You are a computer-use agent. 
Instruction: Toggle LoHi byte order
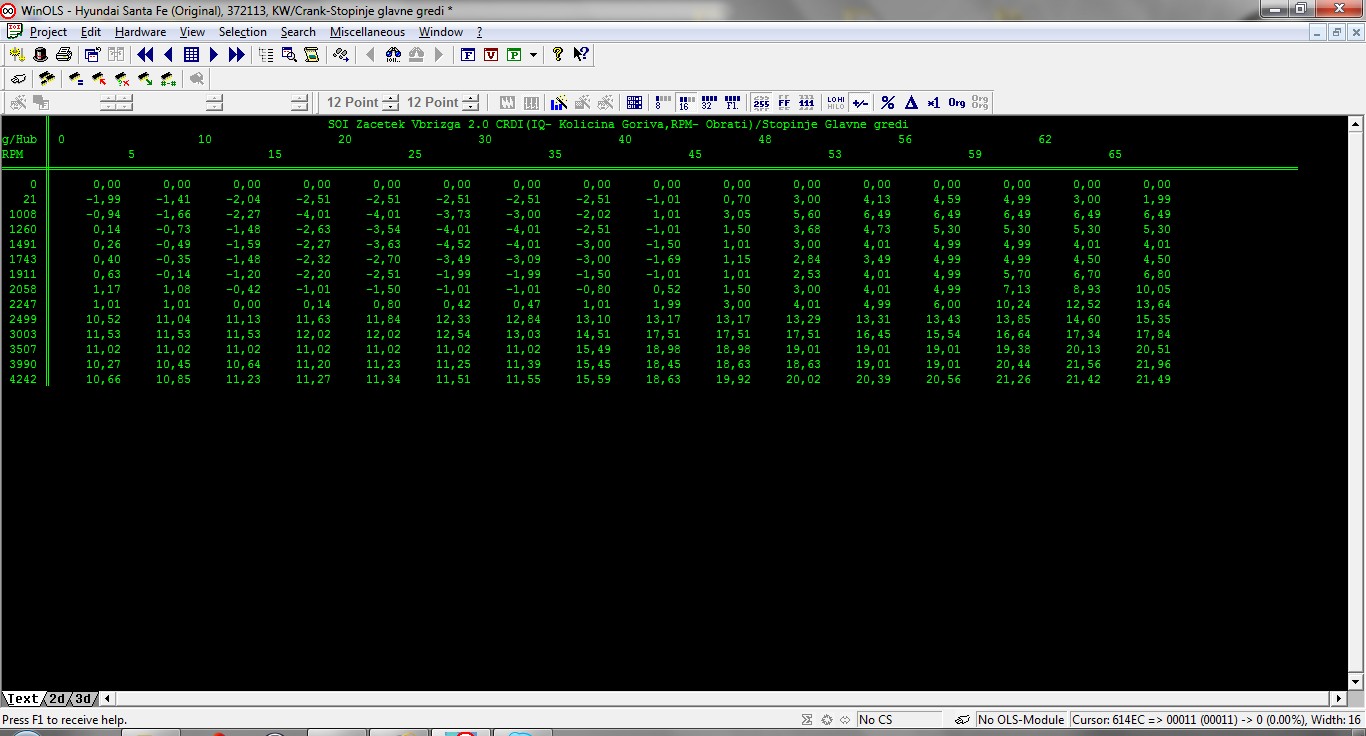[836, 102]
